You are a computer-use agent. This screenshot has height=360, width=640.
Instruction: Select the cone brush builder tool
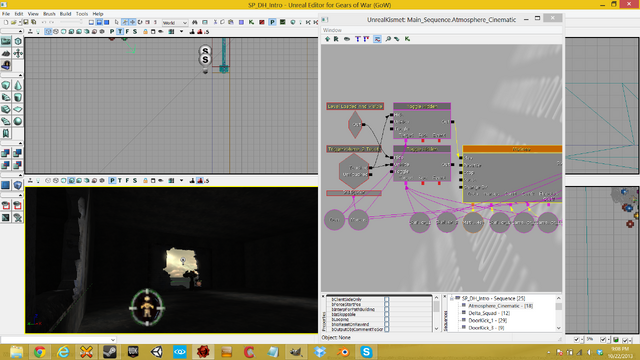pos(18,85)
